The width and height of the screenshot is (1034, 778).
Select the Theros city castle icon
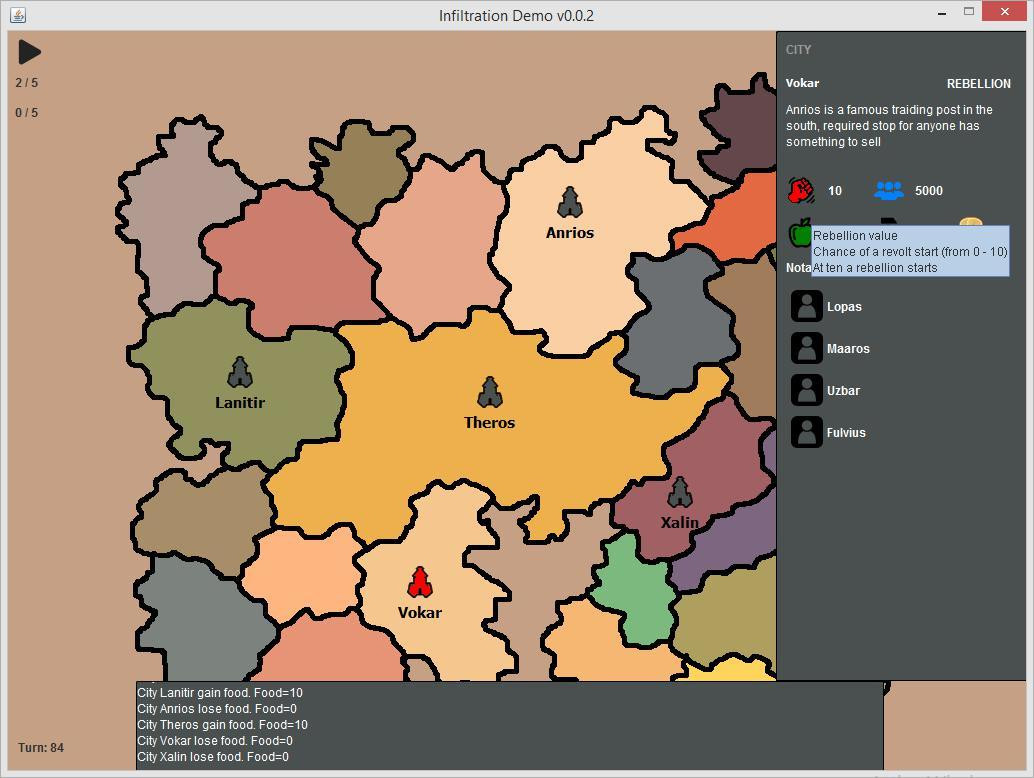pyautogui.click(x=489, y=393)
